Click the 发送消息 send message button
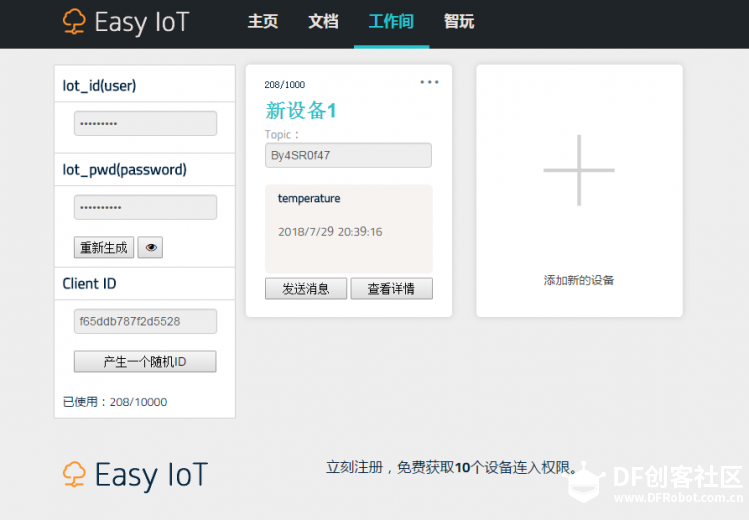Image resolution: width=749 pixels, height=520 pixels. click(306, 289)
